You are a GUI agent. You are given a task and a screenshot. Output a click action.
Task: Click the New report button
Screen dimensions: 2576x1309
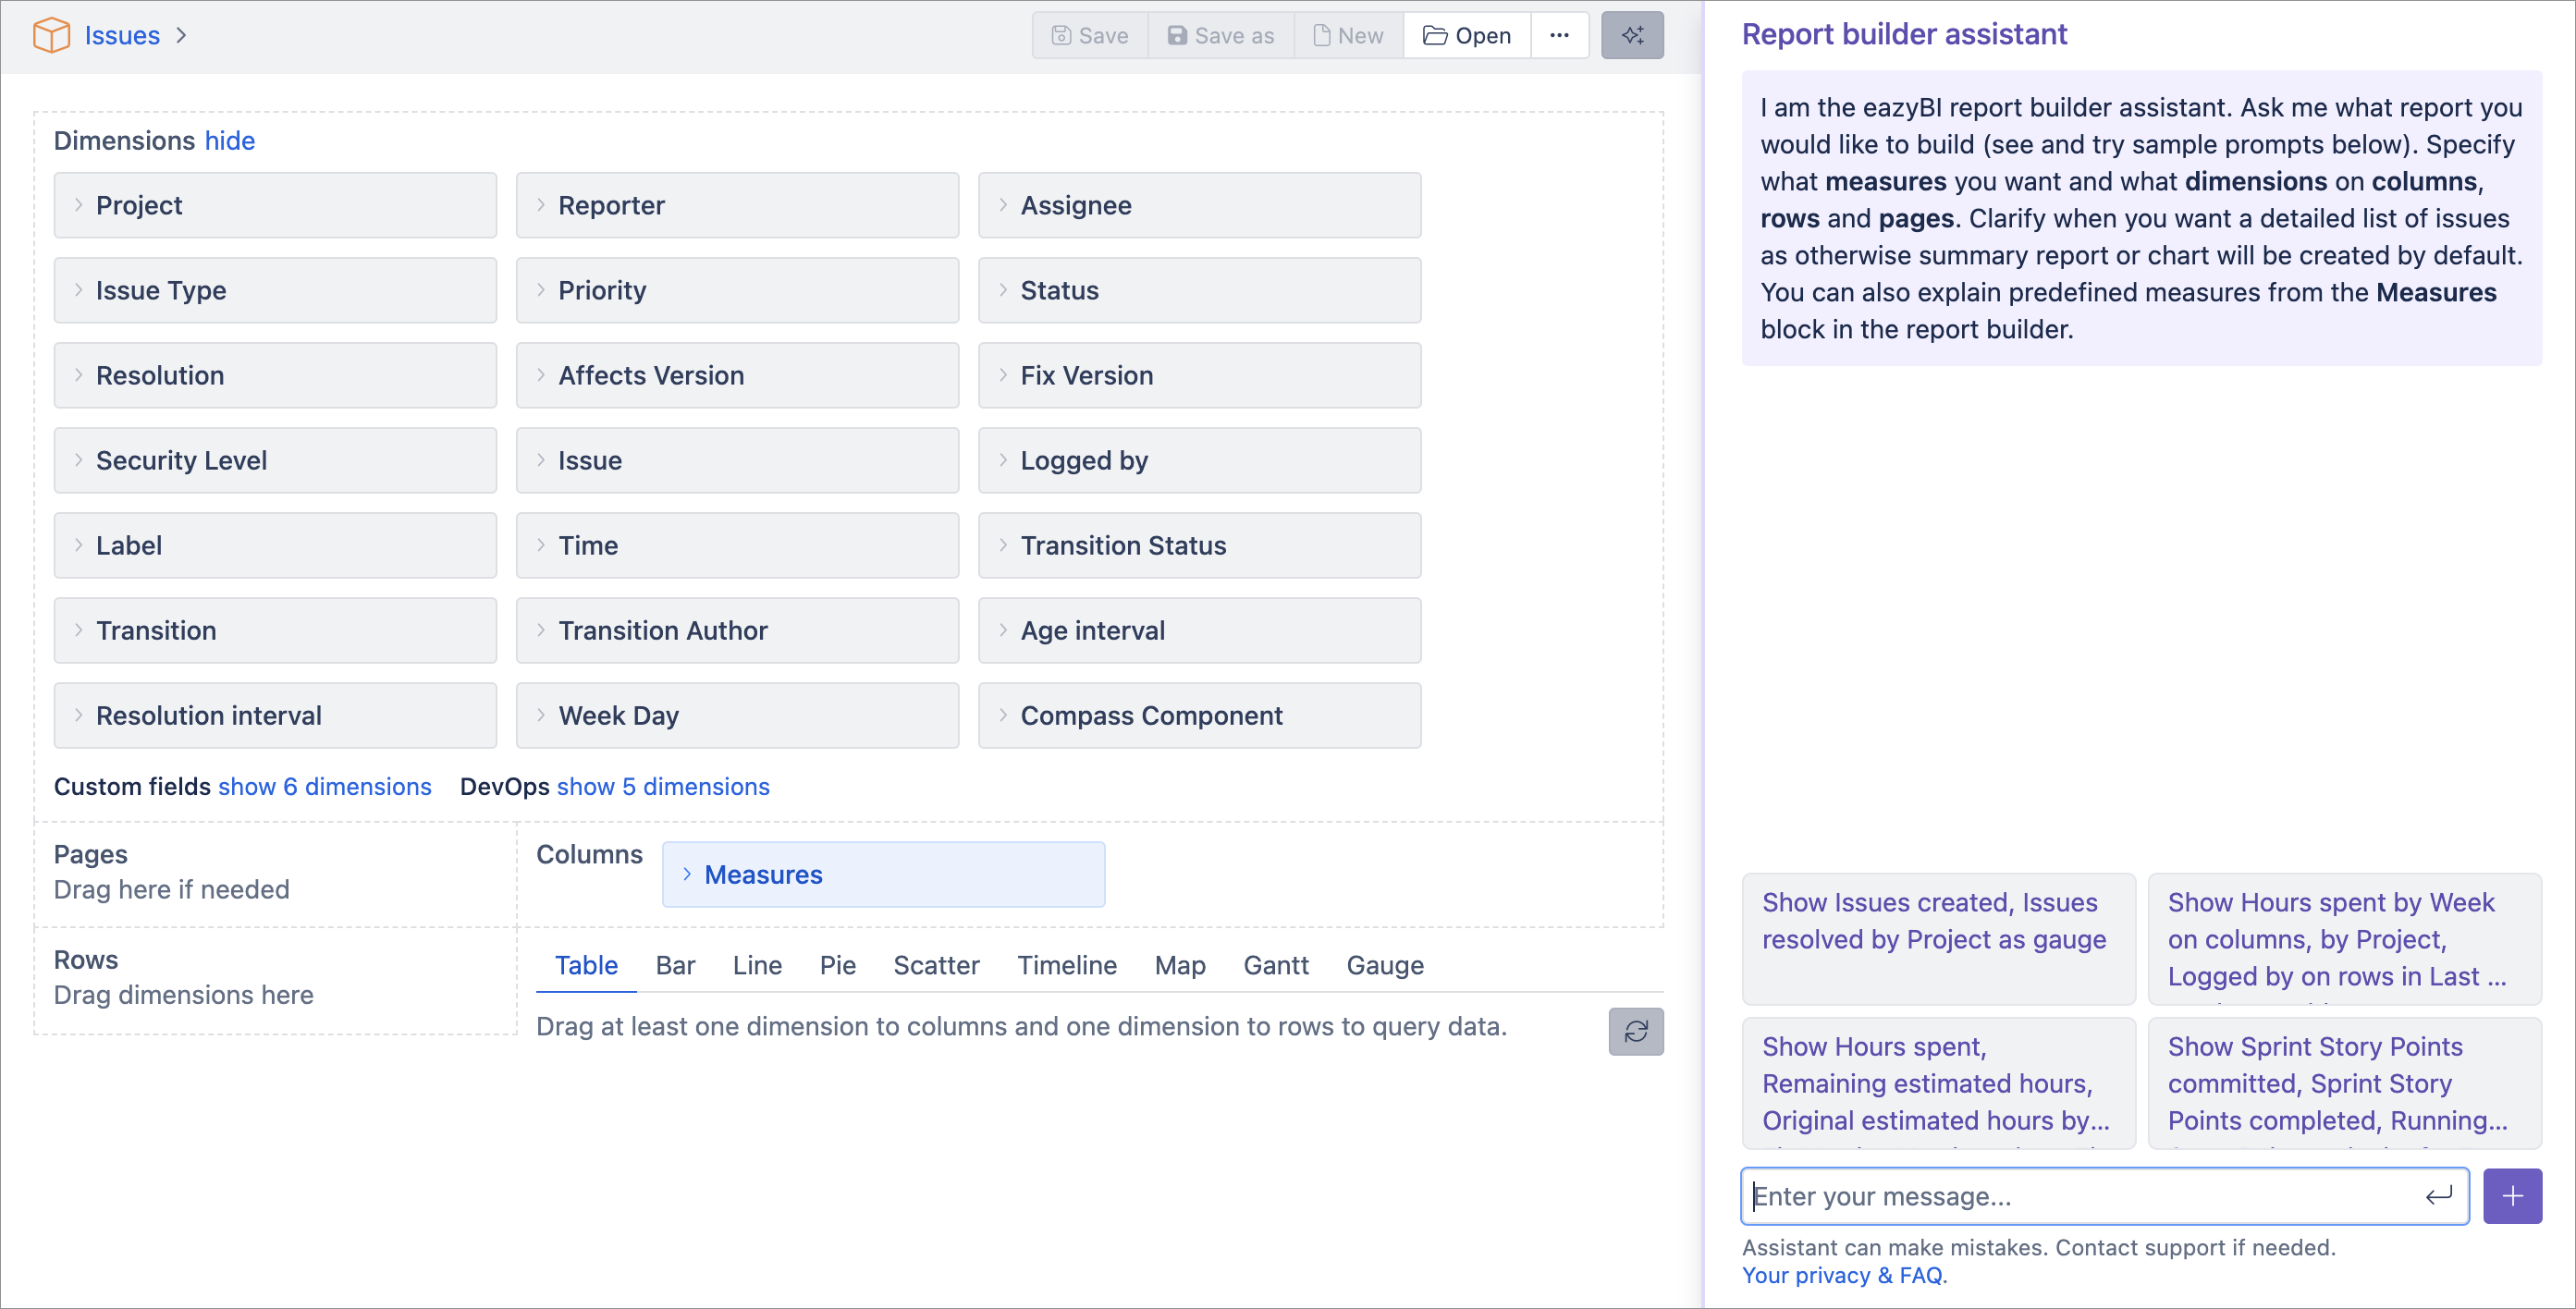pos(1348,36)
